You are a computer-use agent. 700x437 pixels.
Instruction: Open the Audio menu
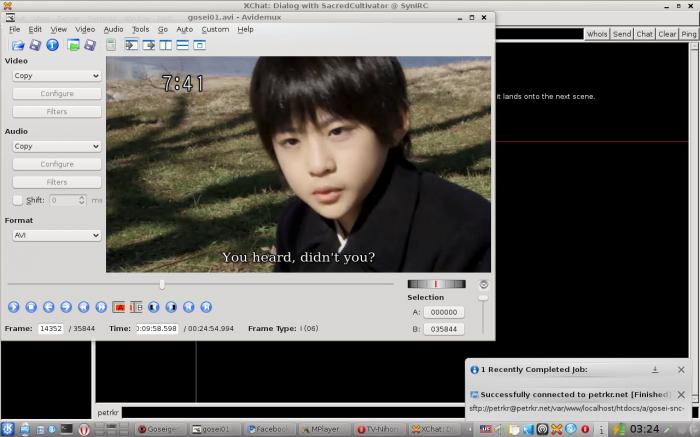click(x=113, y=29)
